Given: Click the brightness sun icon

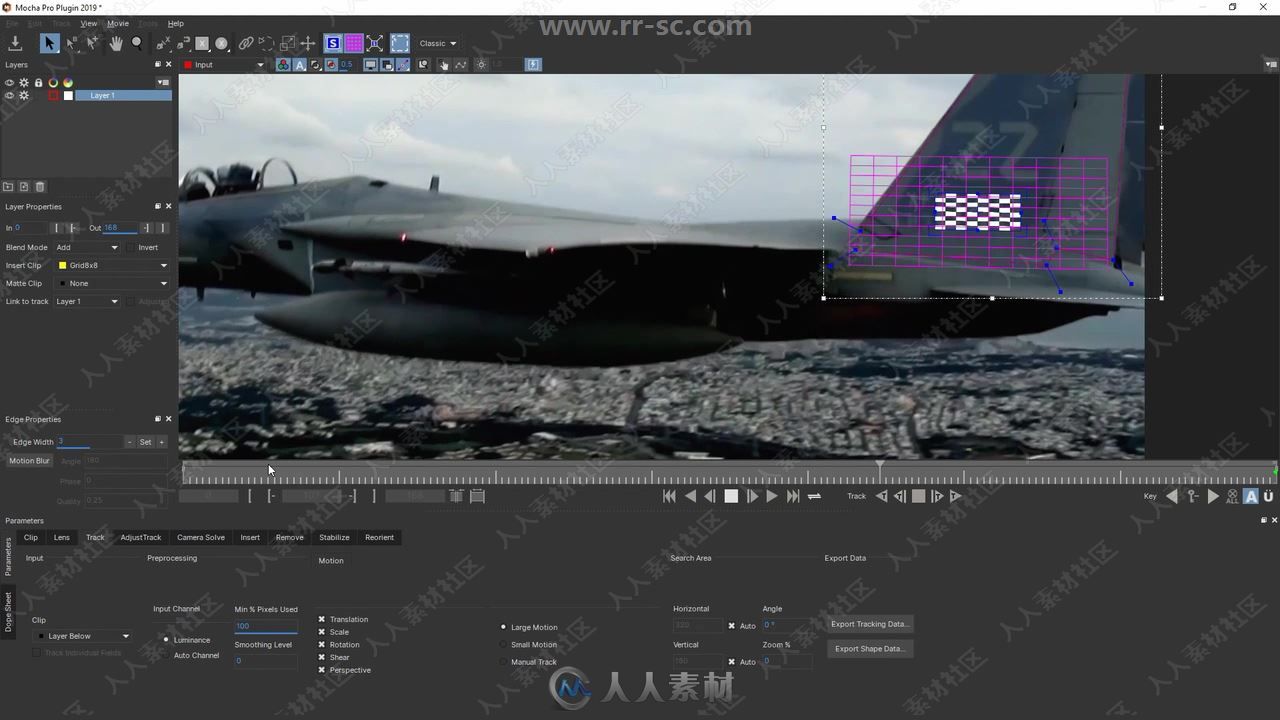Looking at the screenshot, I should click(x=481, y=65).
